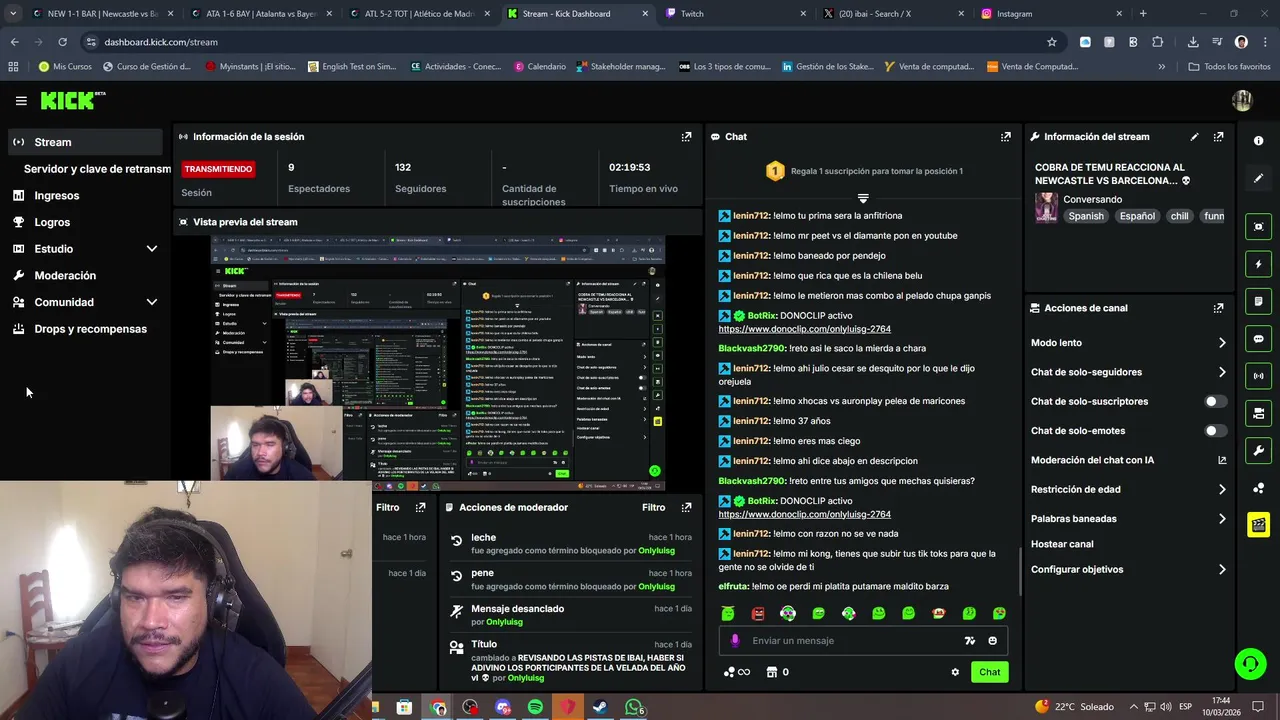Toggle Chat de solo-emotes switch
Viewport: 1280px width, 720px height.
(1215, 431)
